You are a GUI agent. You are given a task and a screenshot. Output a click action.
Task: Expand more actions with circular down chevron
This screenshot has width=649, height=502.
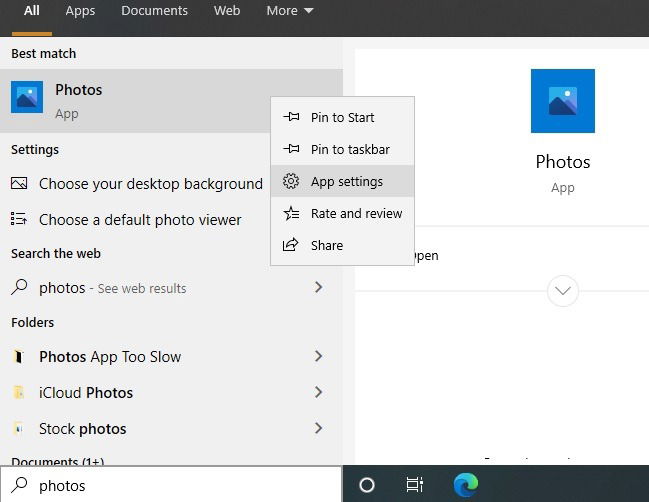(562, 291)
